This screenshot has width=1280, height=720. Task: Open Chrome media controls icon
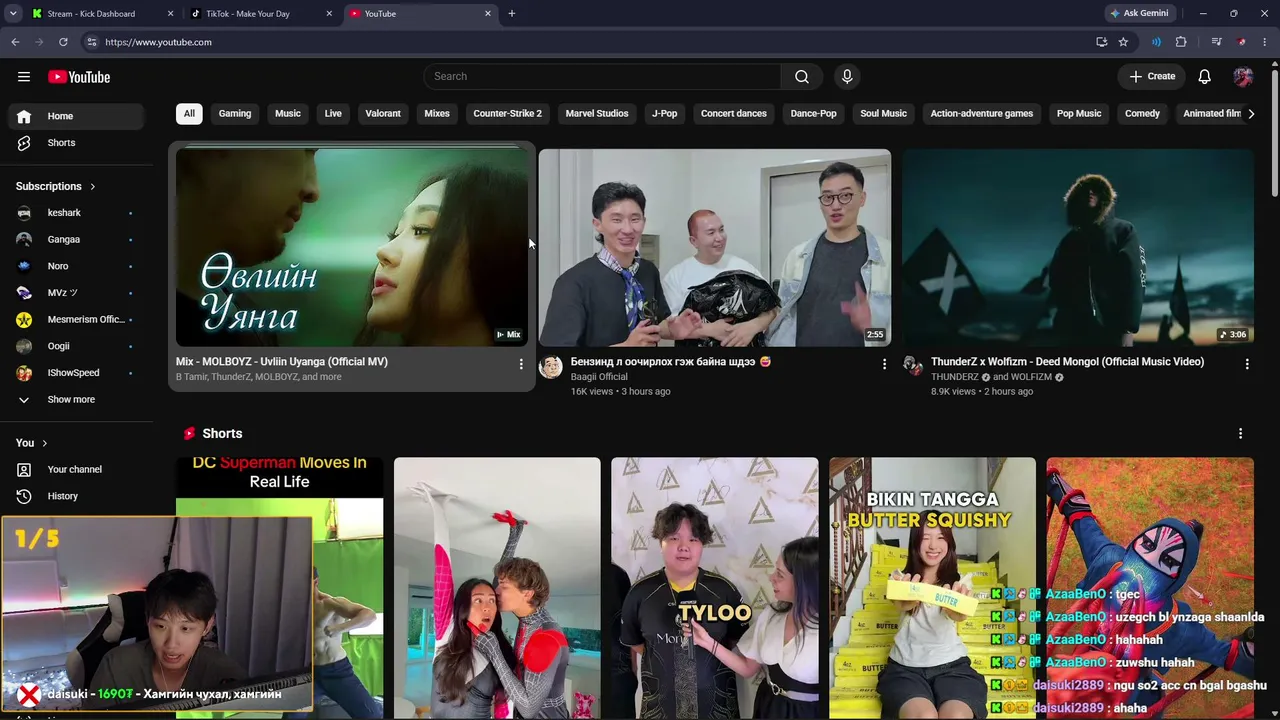[1216, 42]
